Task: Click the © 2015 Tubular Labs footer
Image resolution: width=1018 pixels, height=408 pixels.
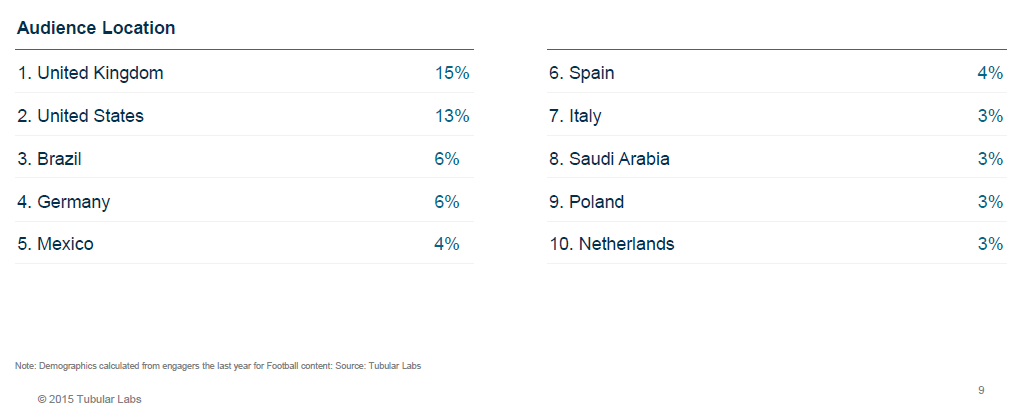Action: click(89, 399)
